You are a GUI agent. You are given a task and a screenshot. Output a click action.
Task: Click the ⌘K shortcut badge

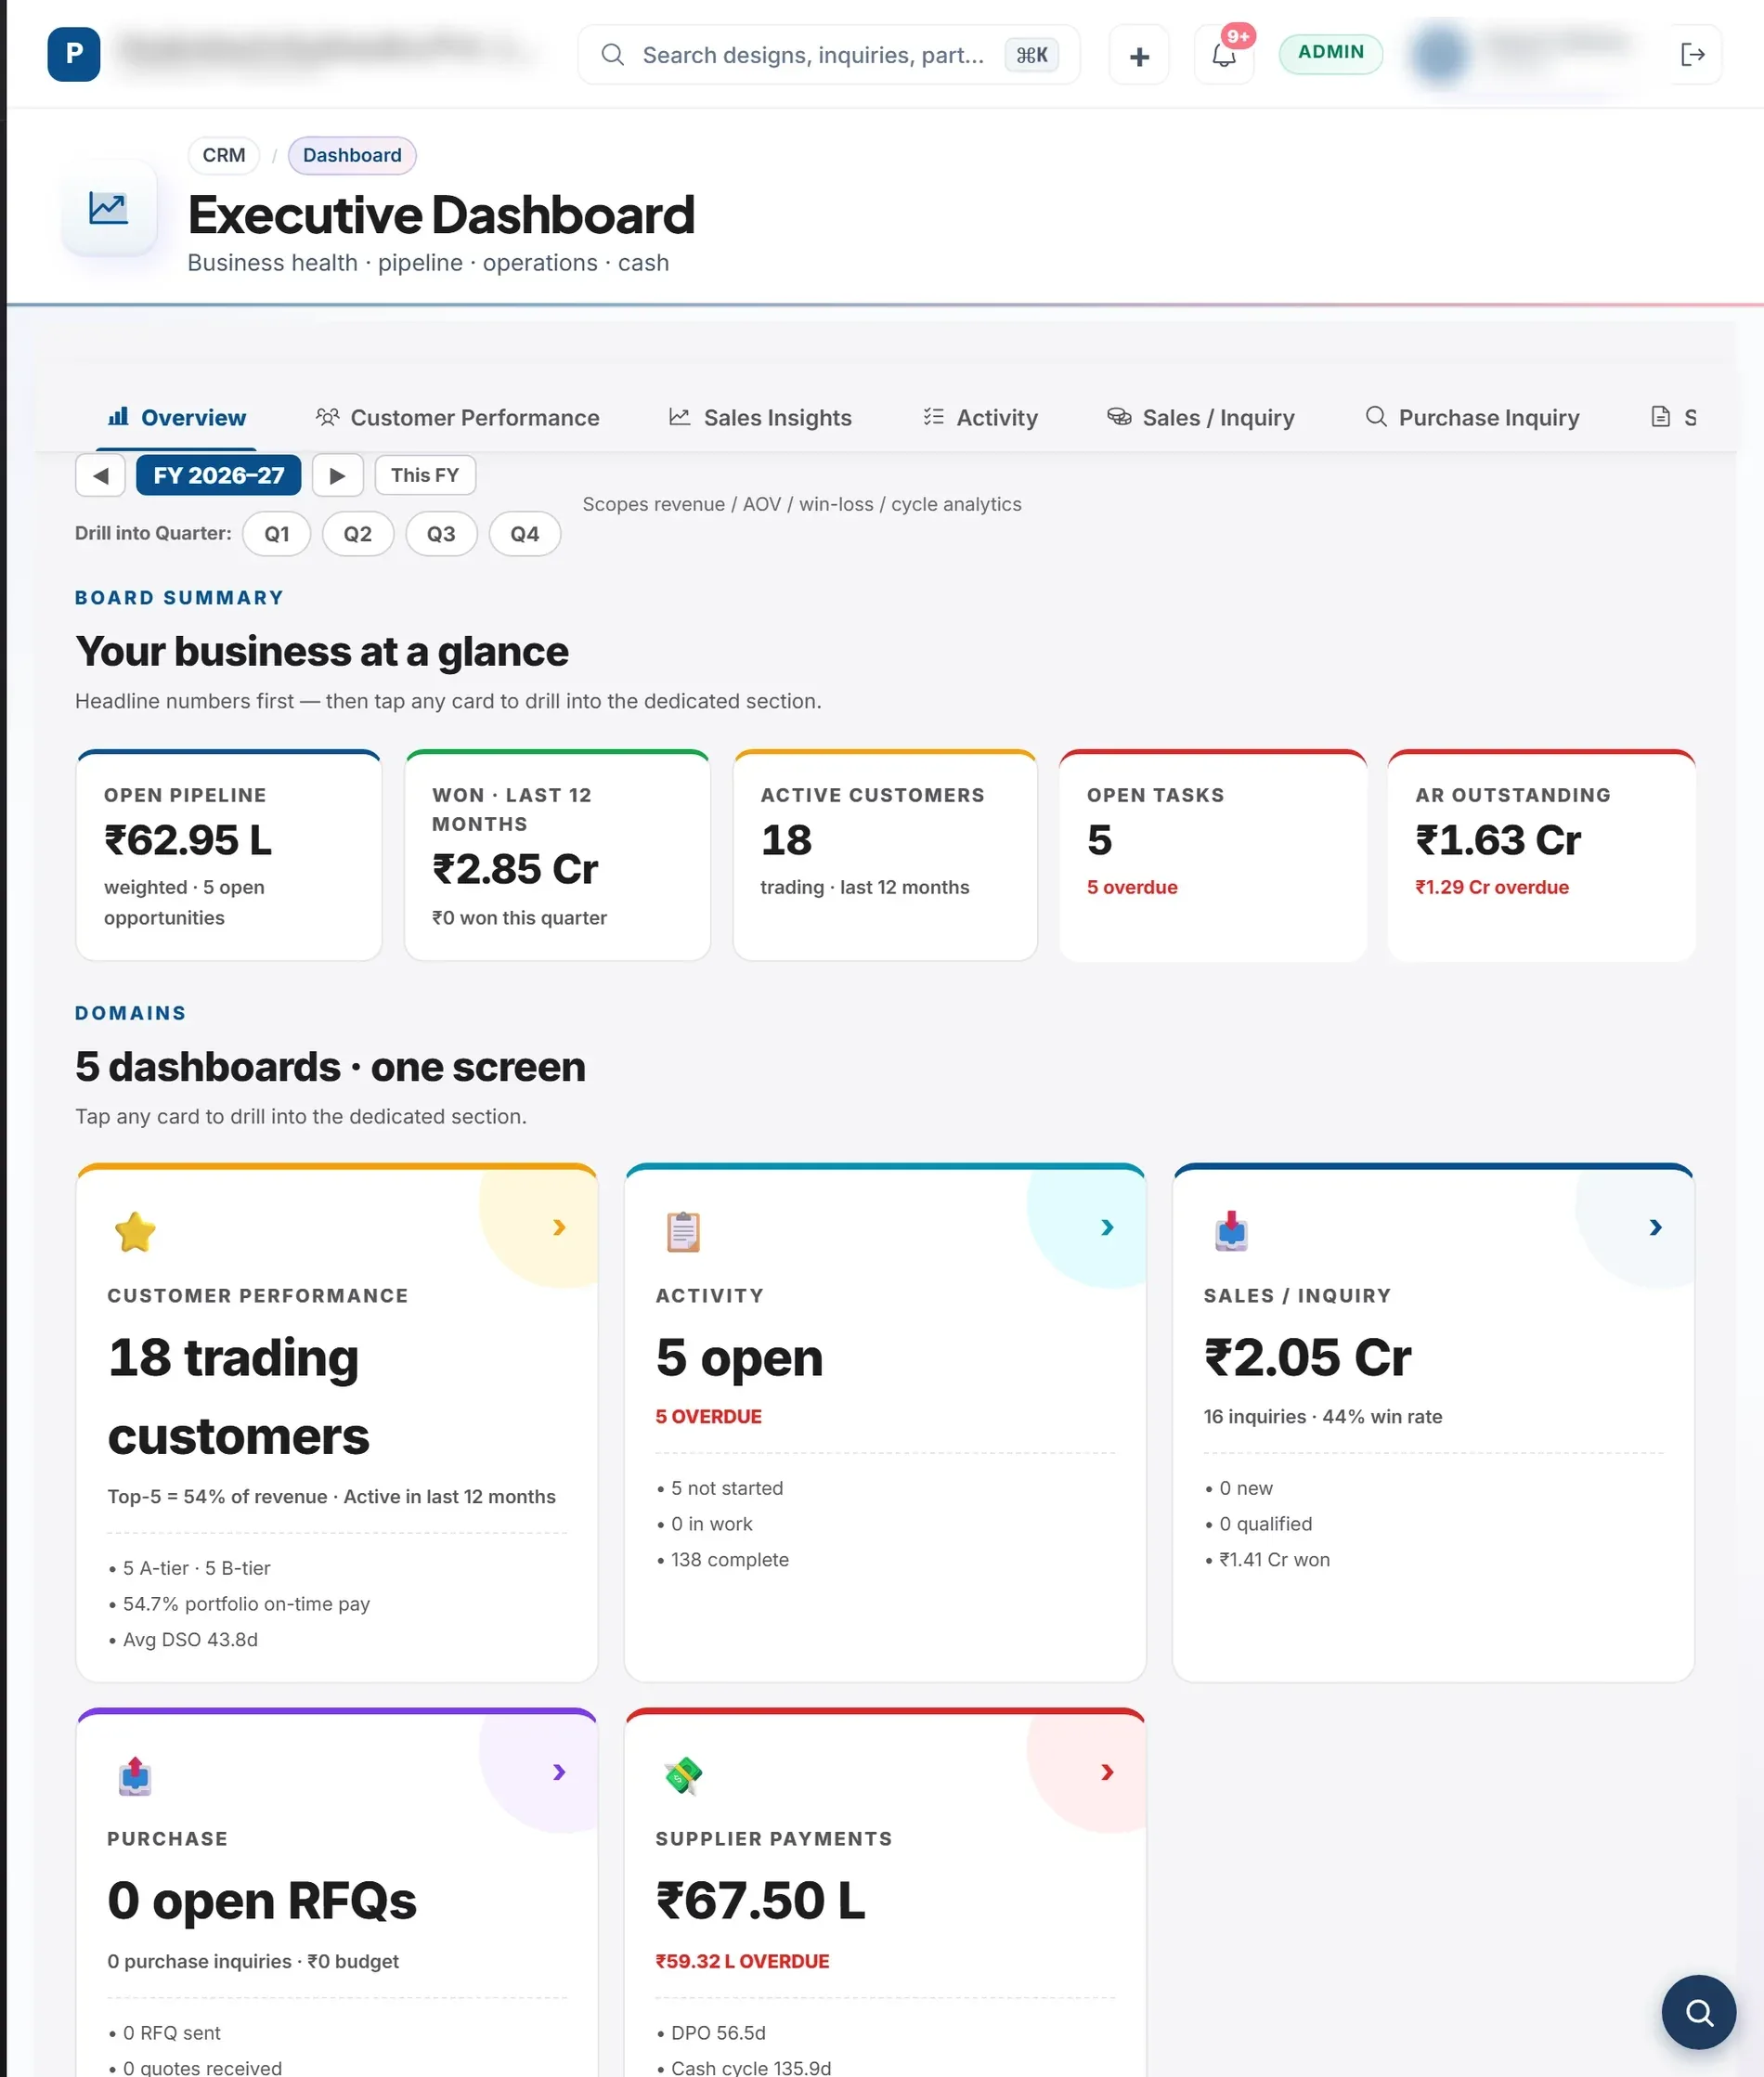coord(1031,55)
